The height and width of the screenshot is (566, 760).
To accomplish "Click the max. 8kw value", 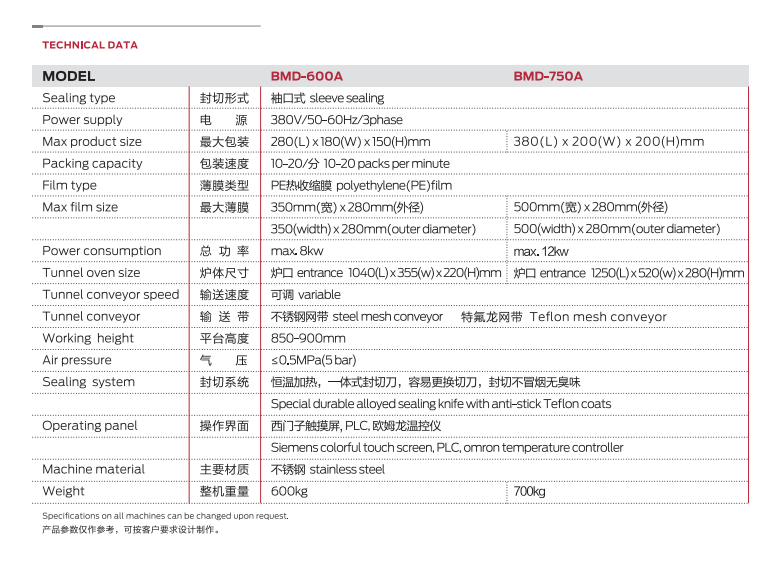I will pos(297,251).
